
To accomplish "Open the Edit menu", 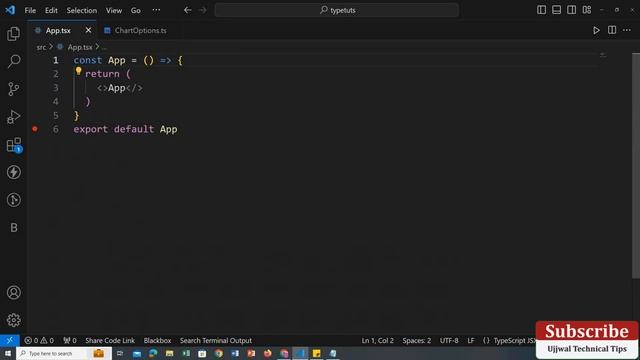I will pos(51,10).
